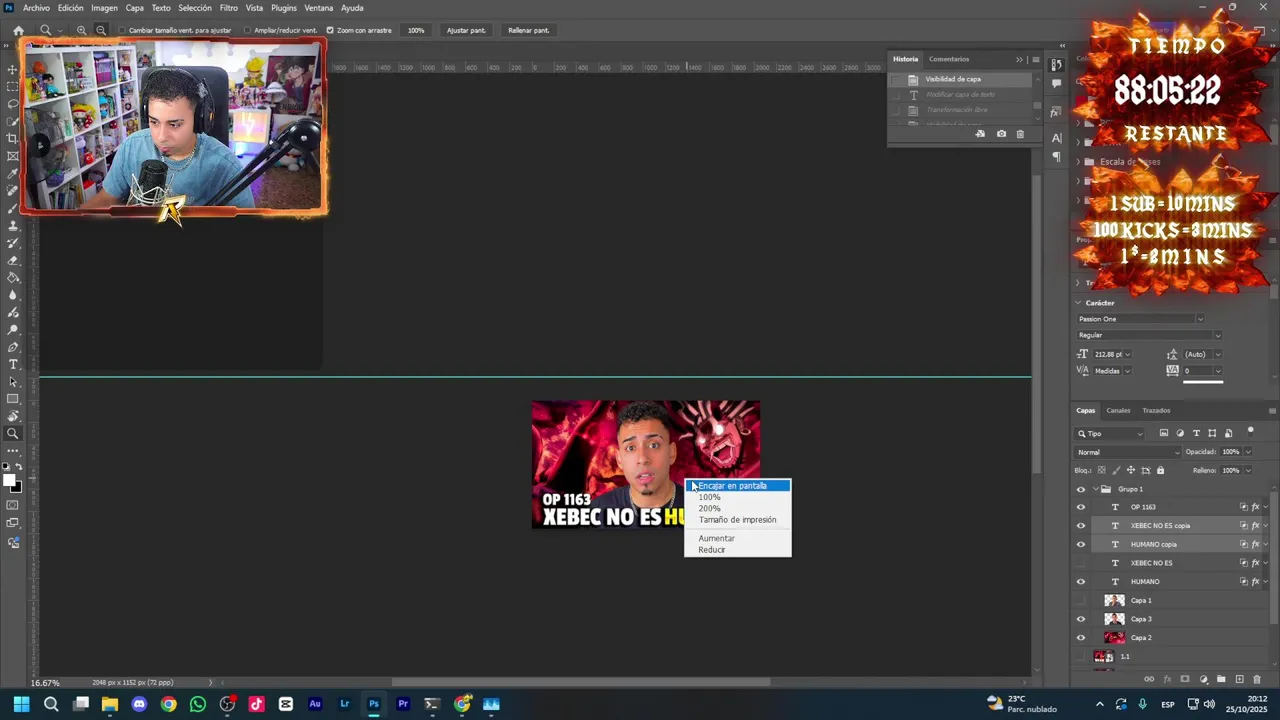Select the Eraser tool
Viewport: 1280px width, 720px height.
click(13, 260)
